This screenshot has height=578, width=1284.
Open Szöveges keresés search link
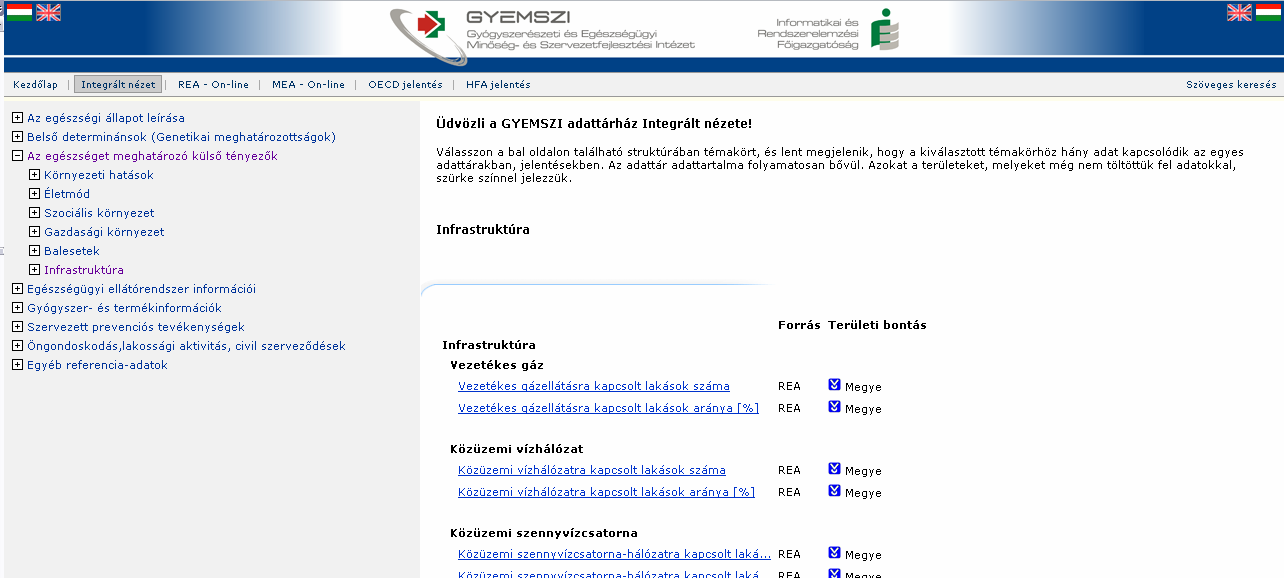tap(1231, 85)
